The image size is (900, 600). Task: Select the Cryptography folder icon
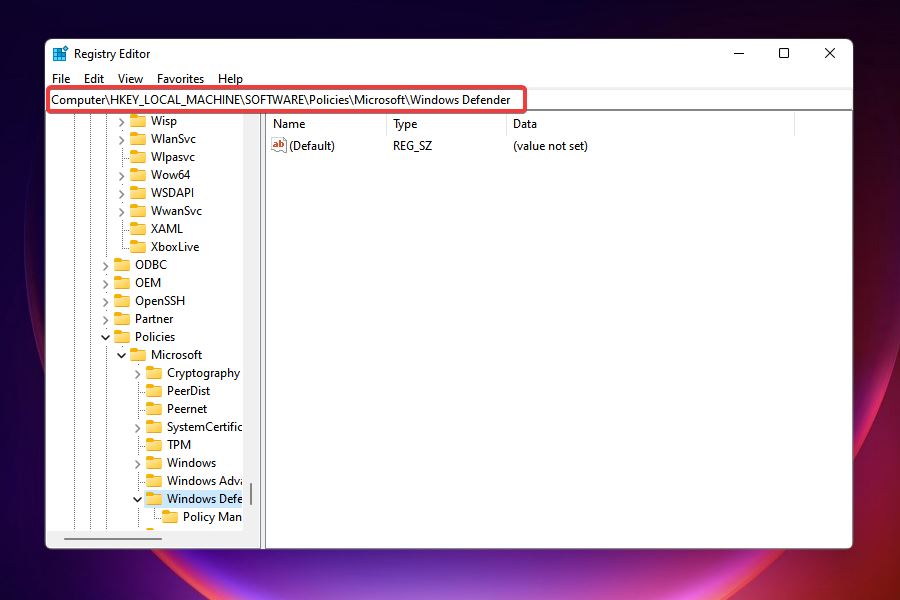pyautogui.click(x=155, y=372)
